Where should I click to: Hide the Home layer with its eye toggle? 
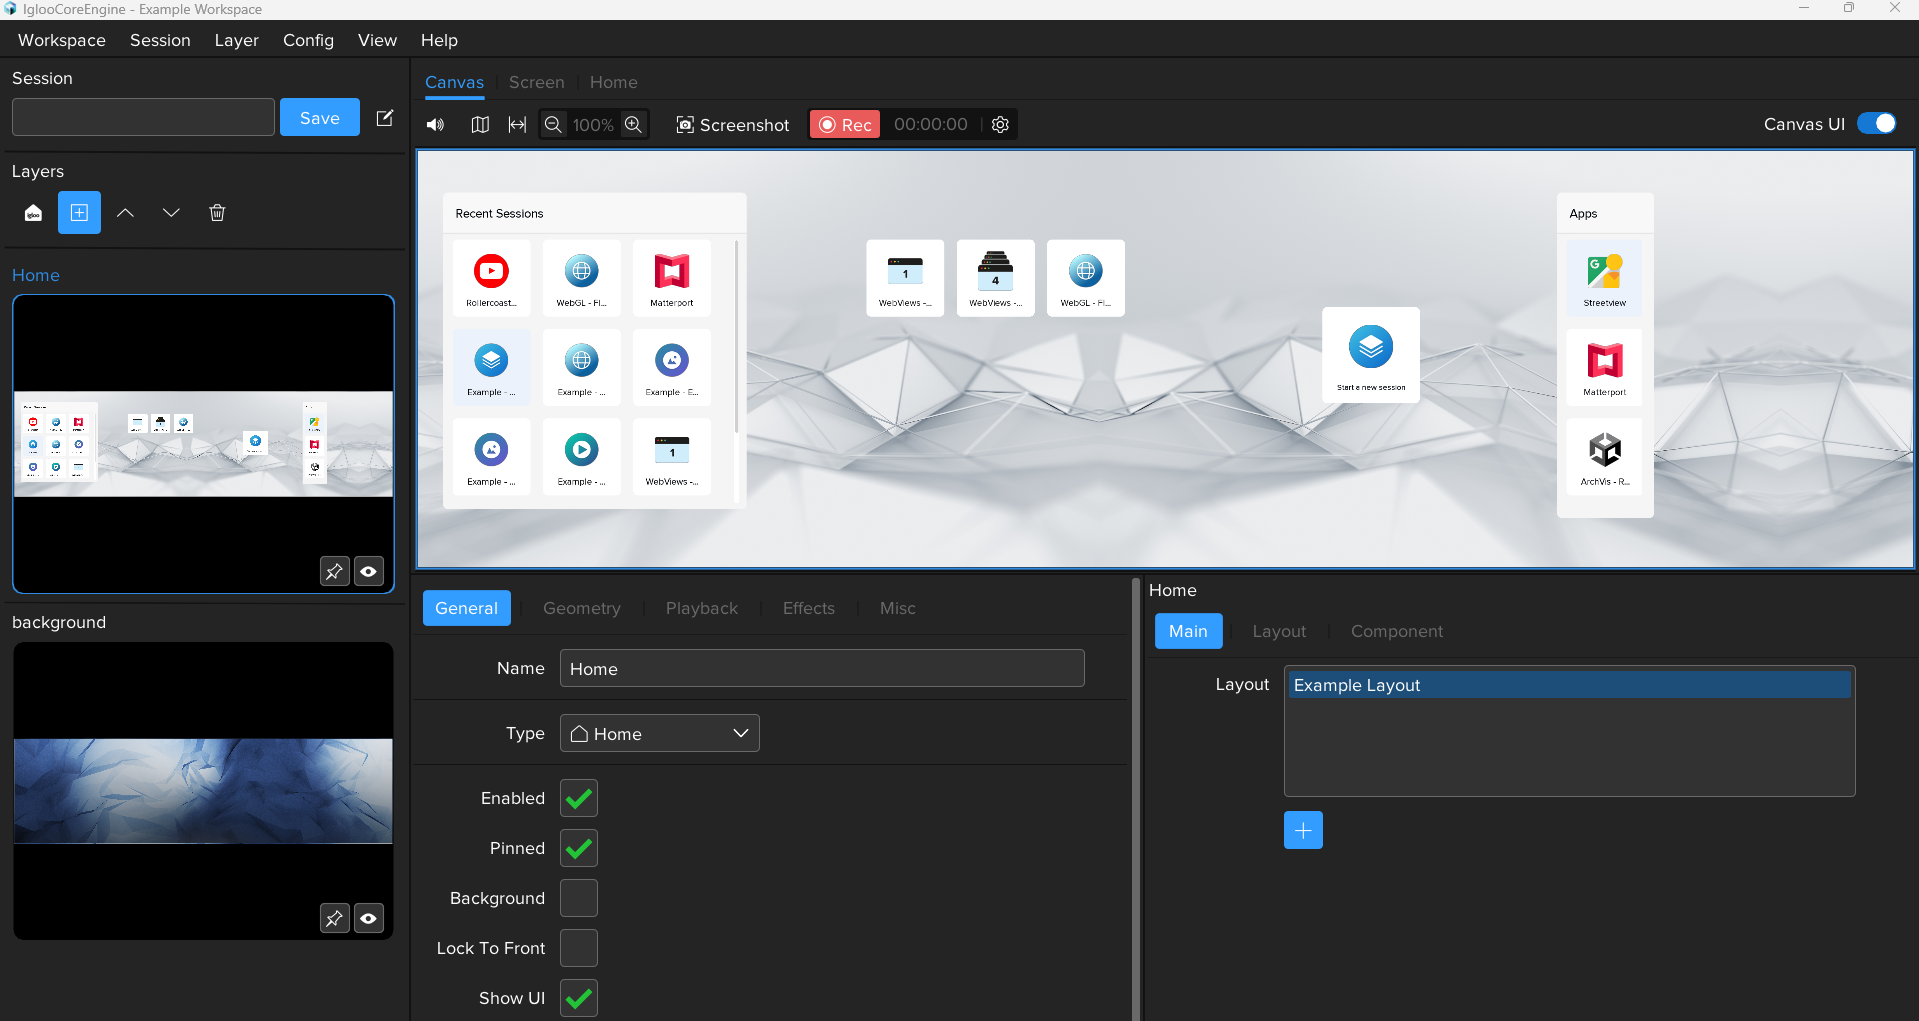click(x=368, y=571)
